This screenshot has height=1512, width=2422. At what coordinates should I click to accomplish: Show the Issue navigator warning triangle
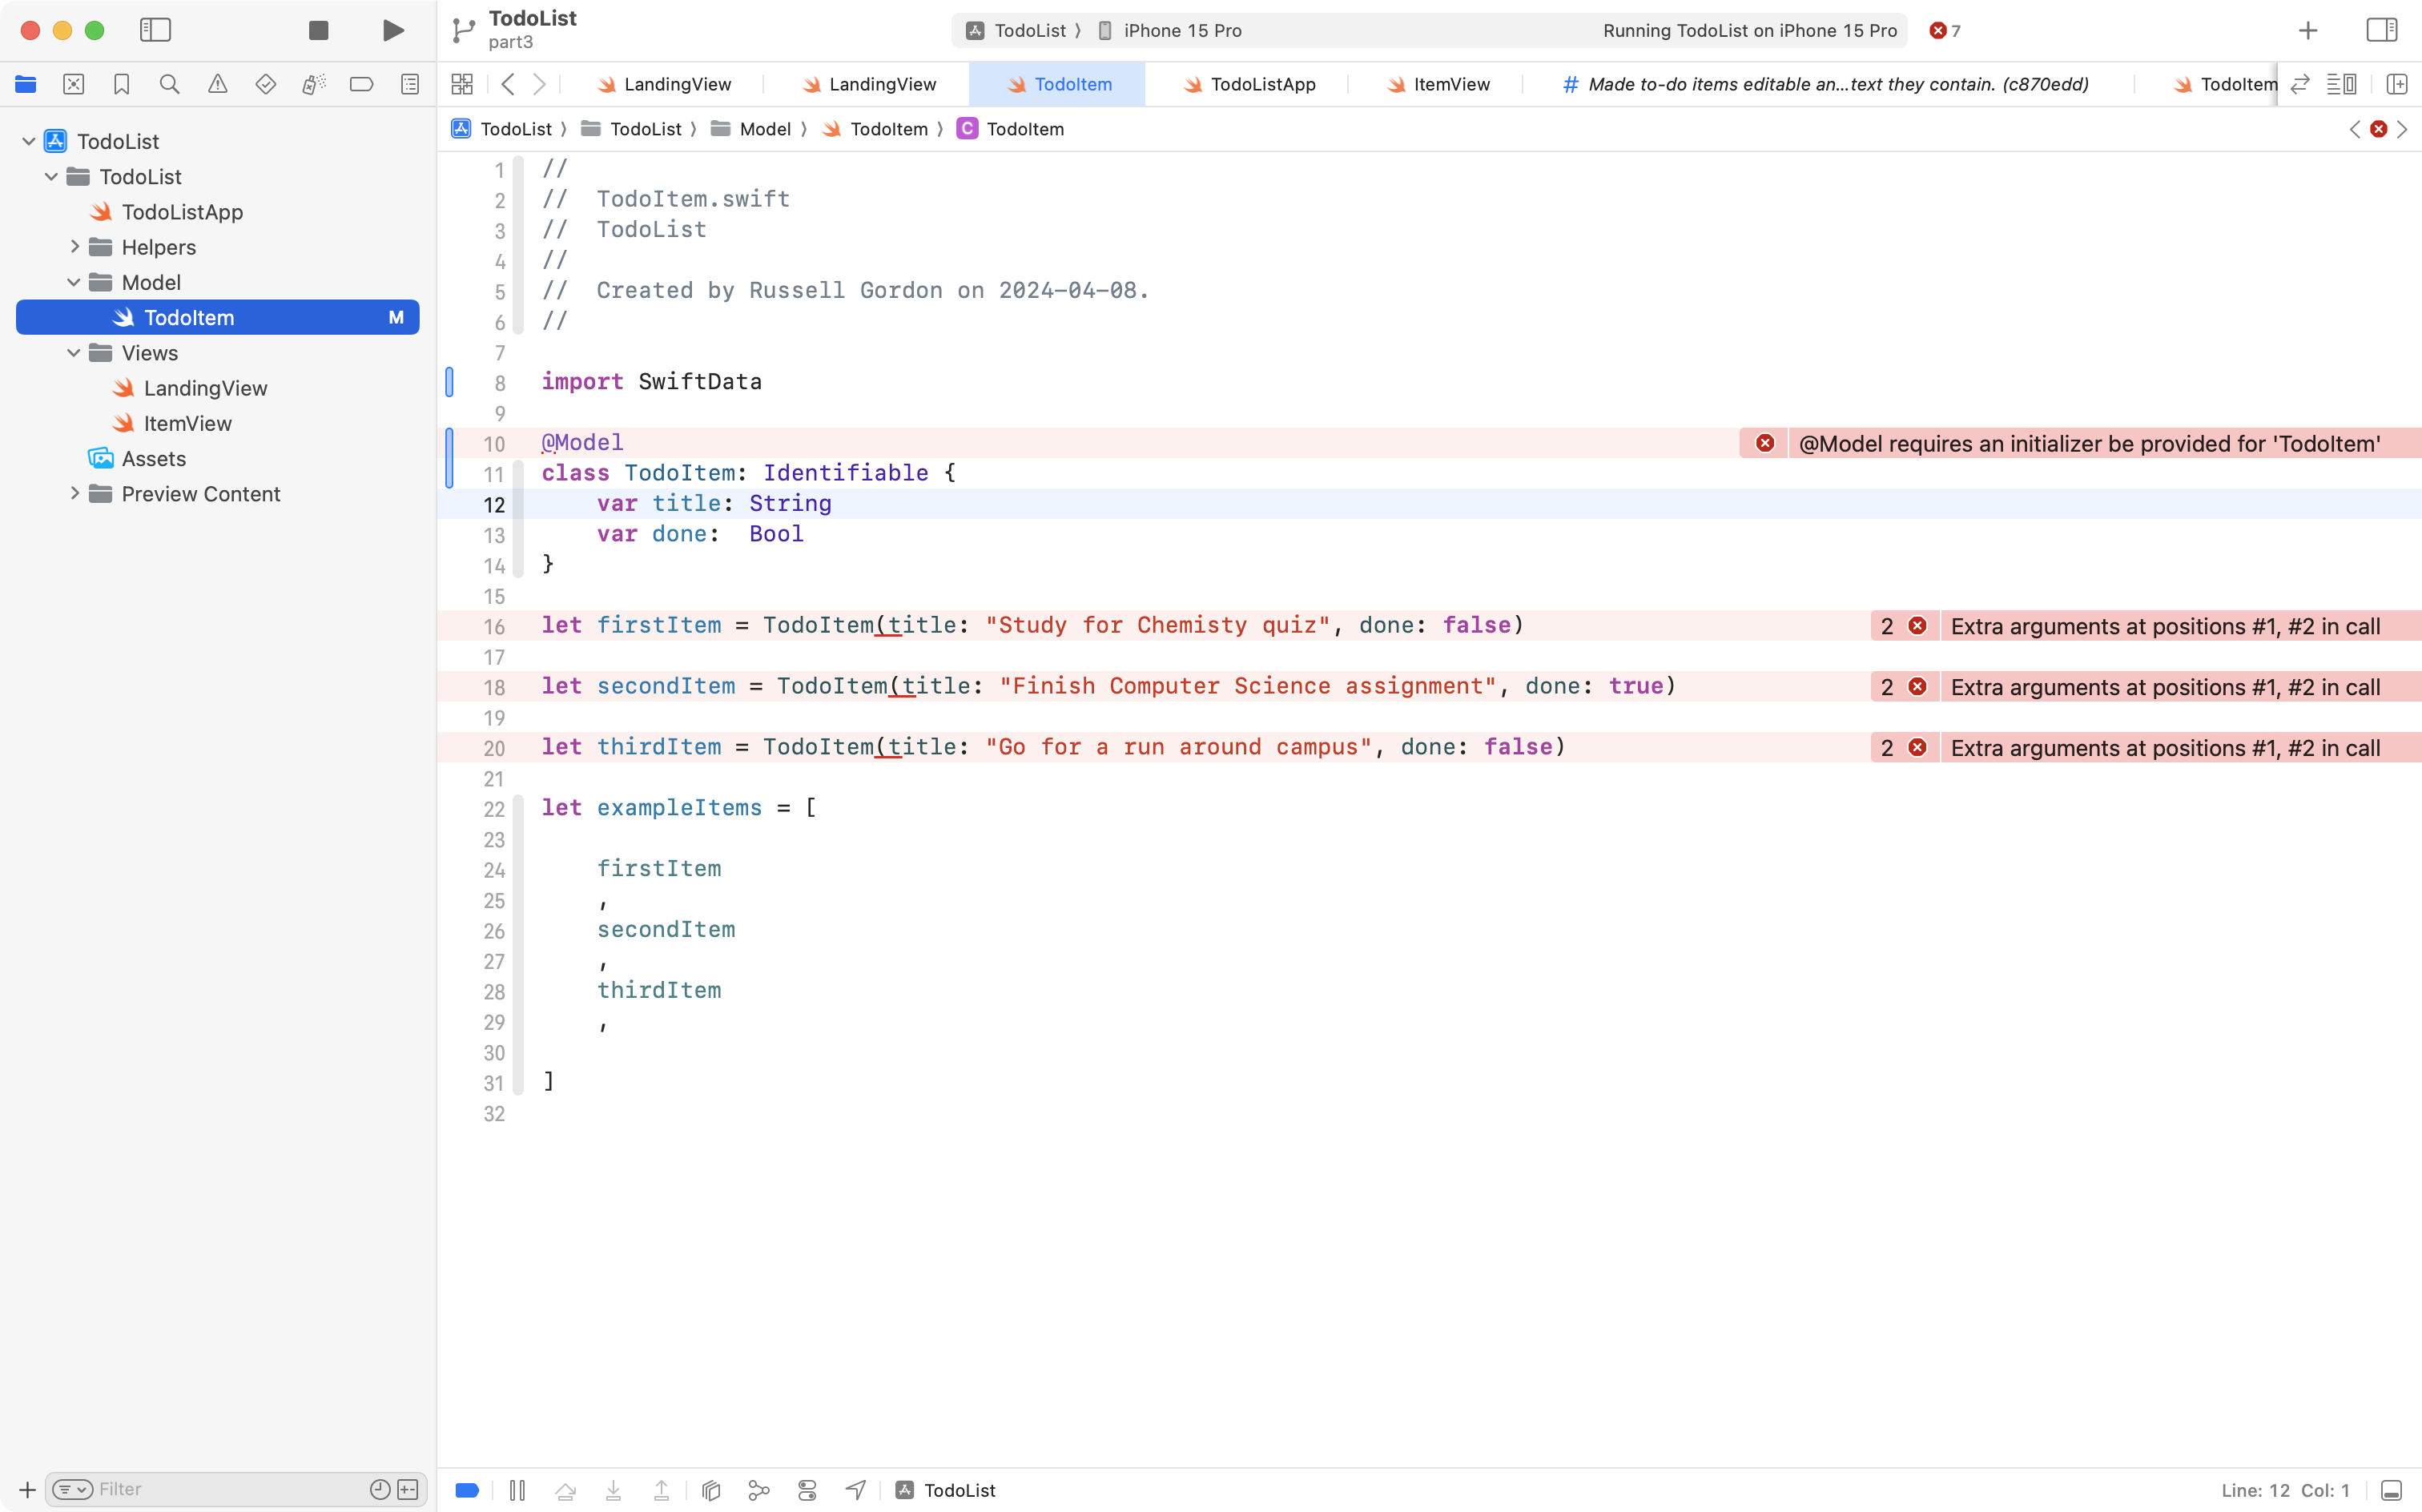click(x=217, y=84)
